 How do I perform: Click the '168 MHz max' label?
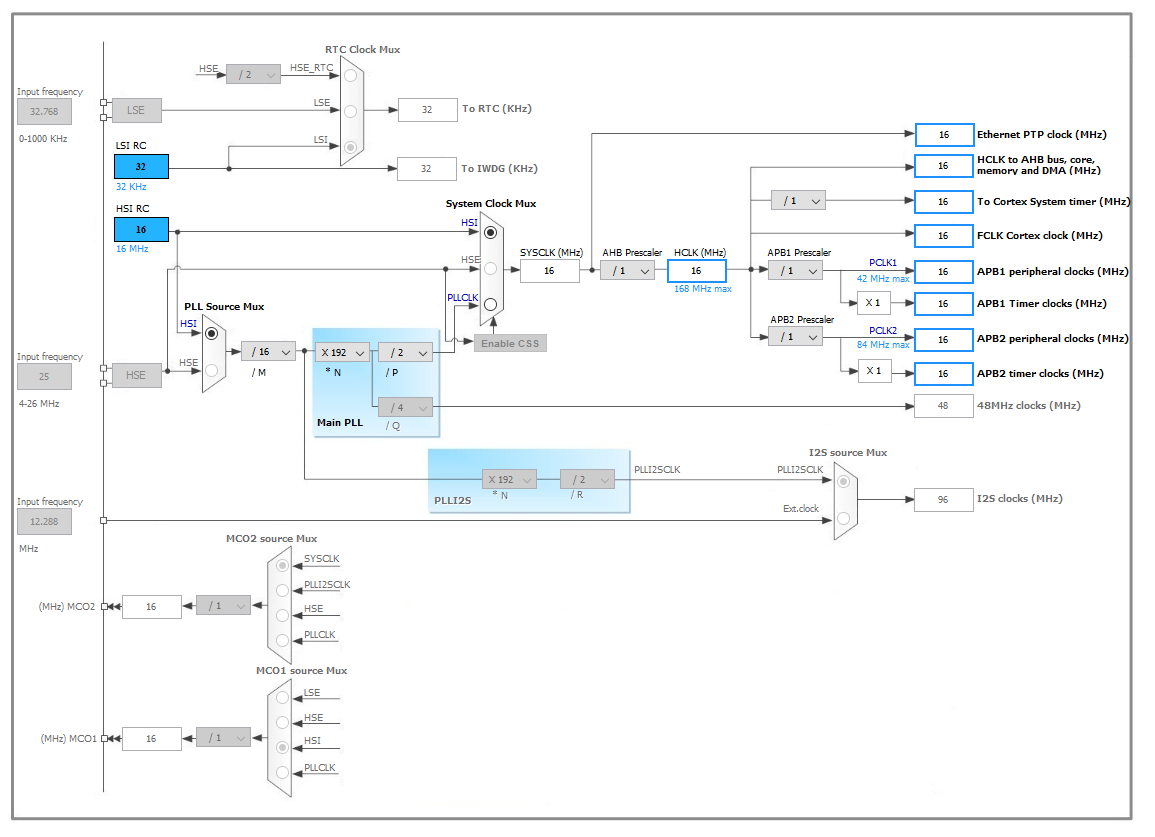pos(703,289)
